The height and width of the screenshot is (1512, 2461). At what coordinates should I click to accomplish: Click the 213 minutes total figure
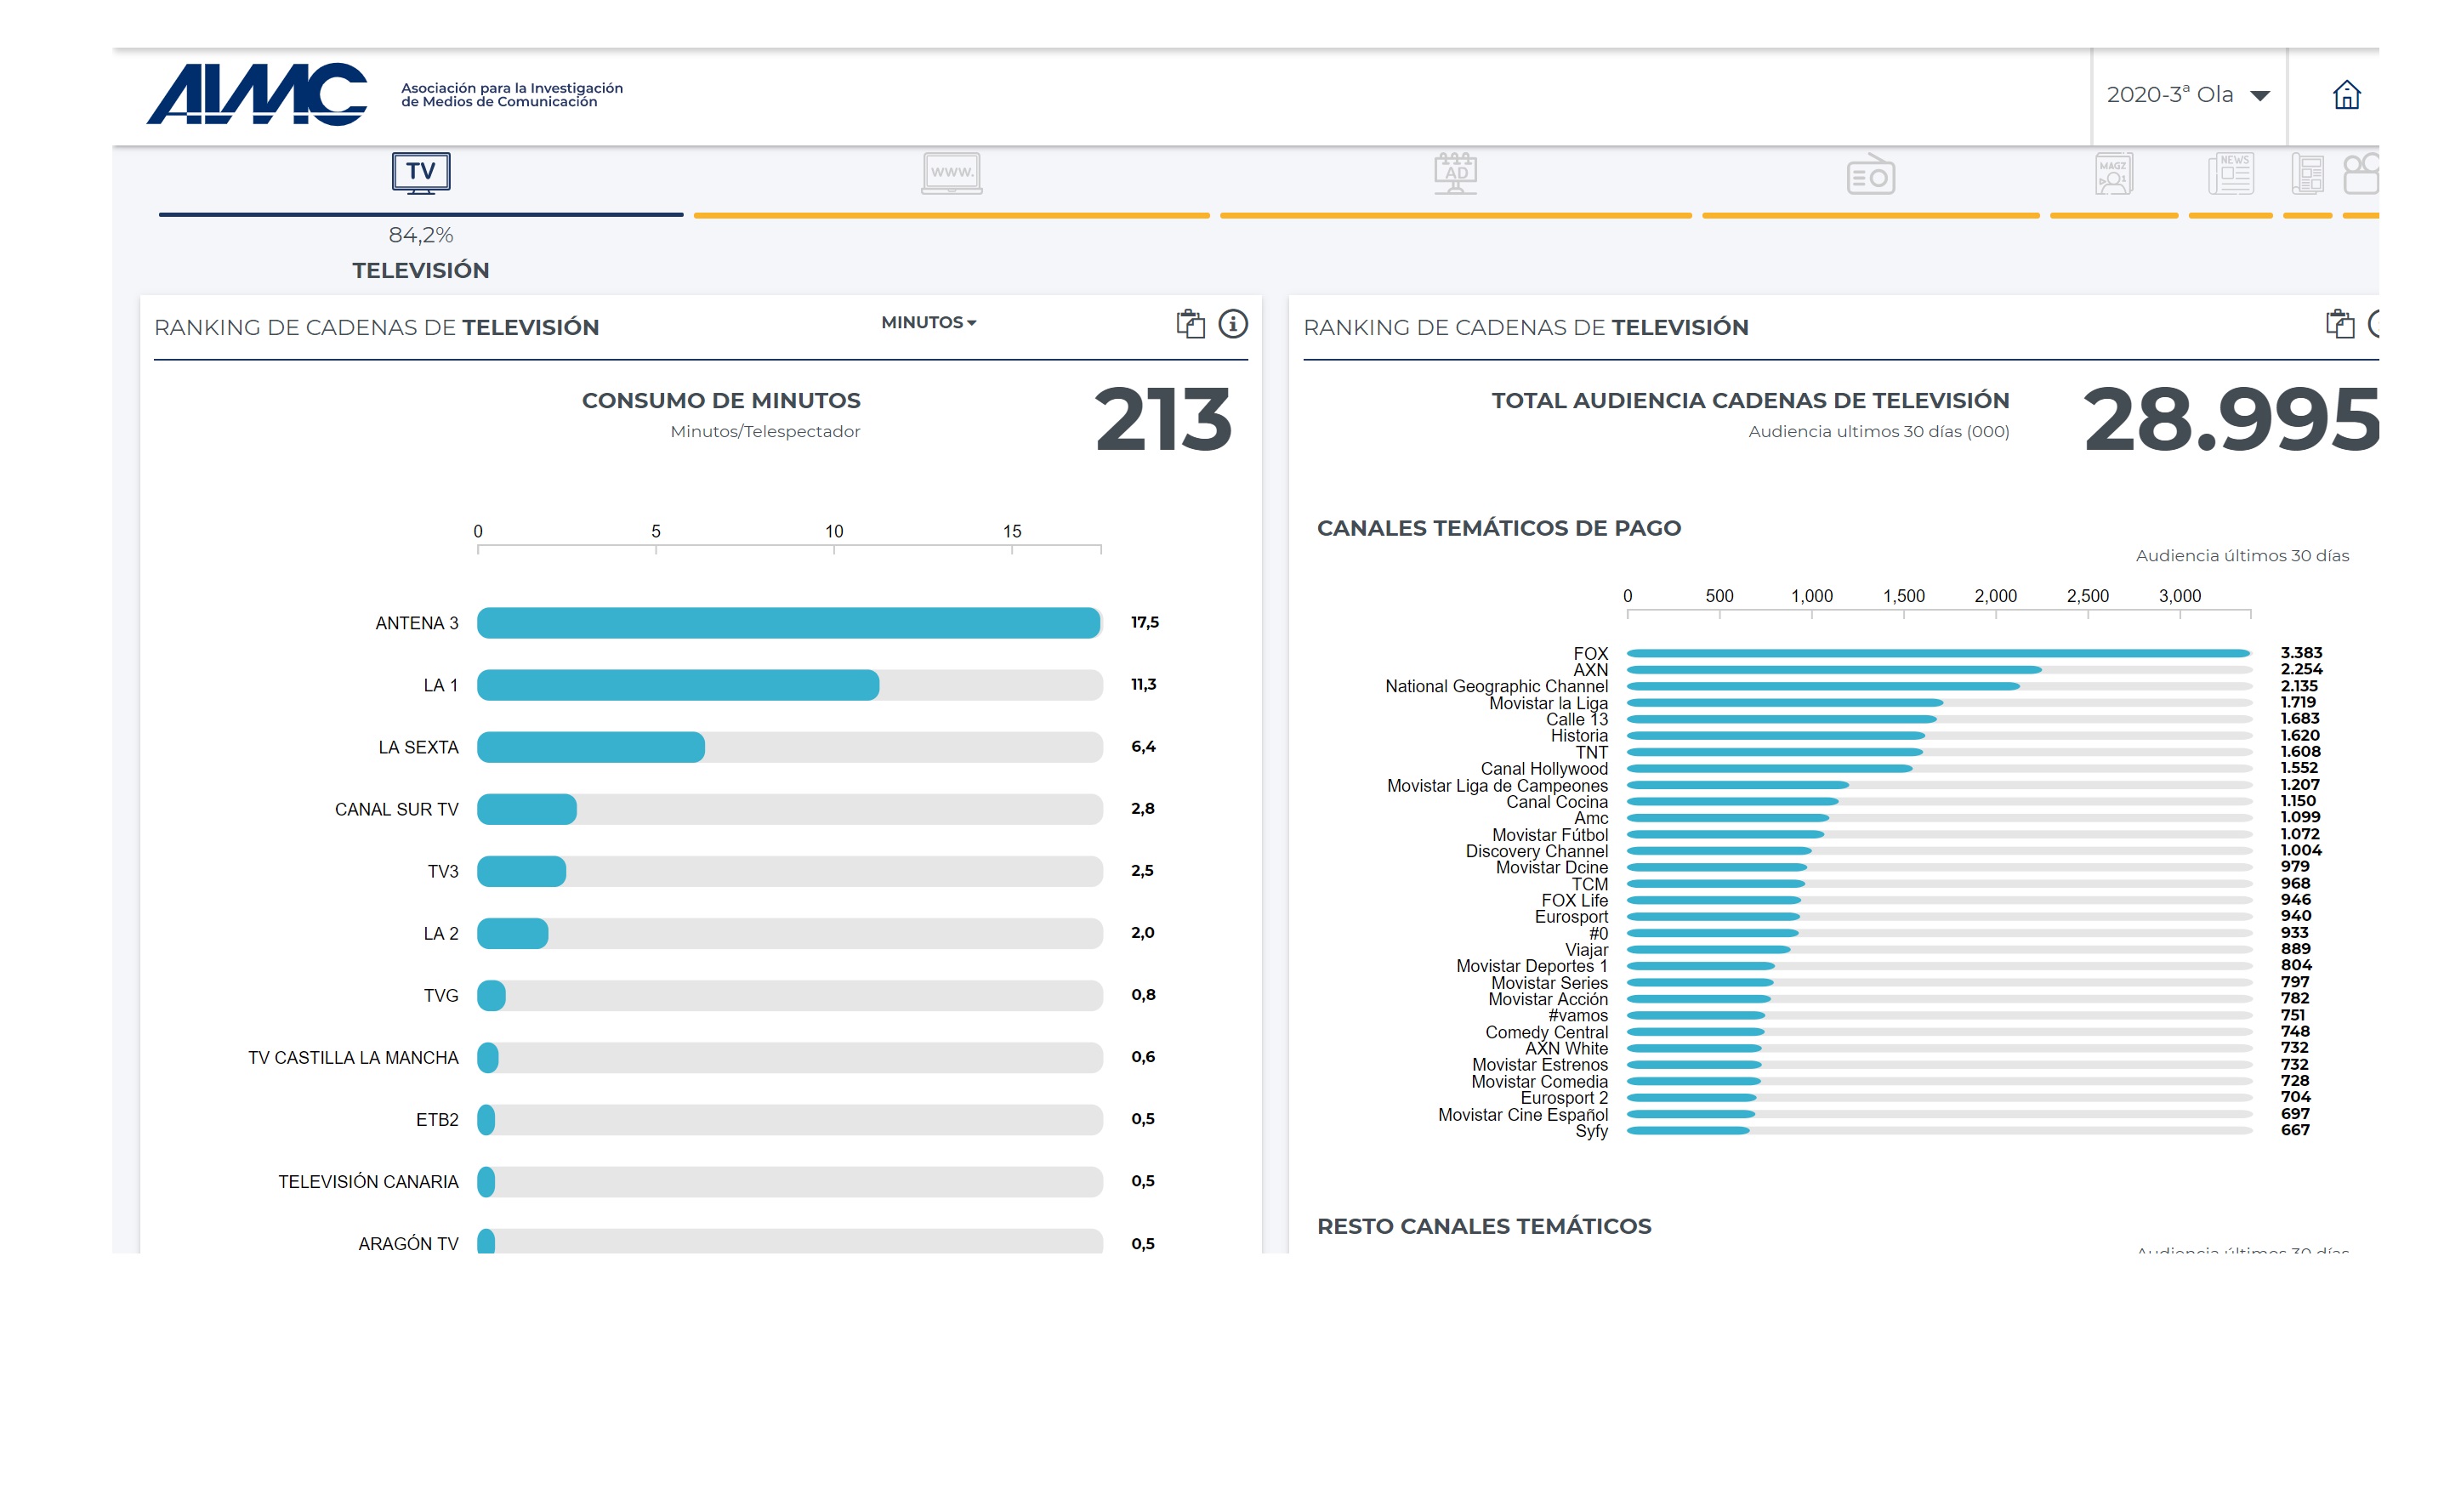pyautogui.click(x=1163, y=419)
